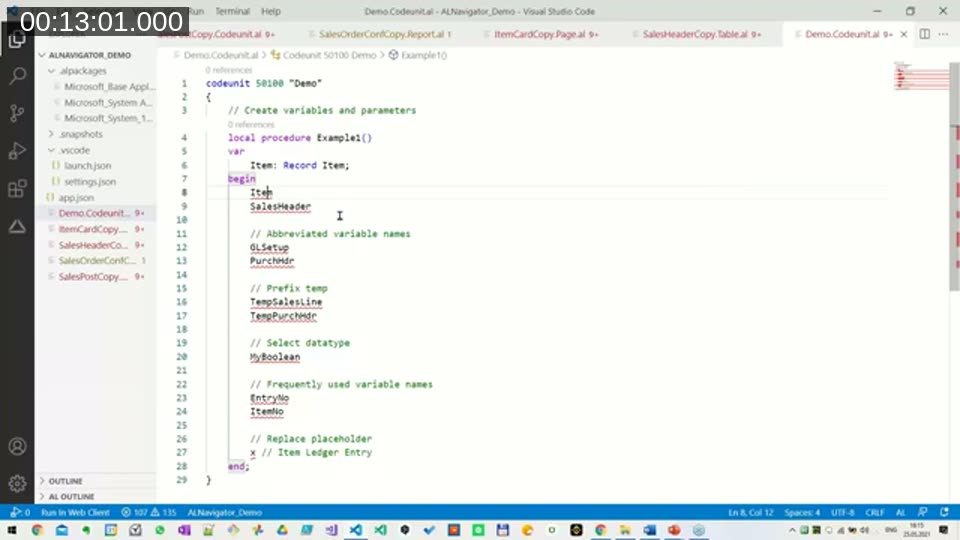
Task: Click ALNavigator_Demo in status bar
Action: 225,512
